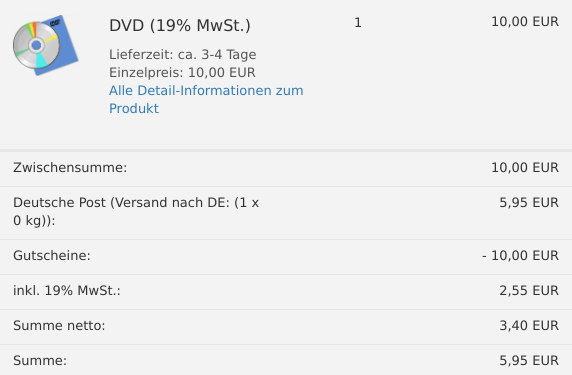Click the Deutsche Post shipping label
The width and height of the screenshot is (572, 375).
136,211
